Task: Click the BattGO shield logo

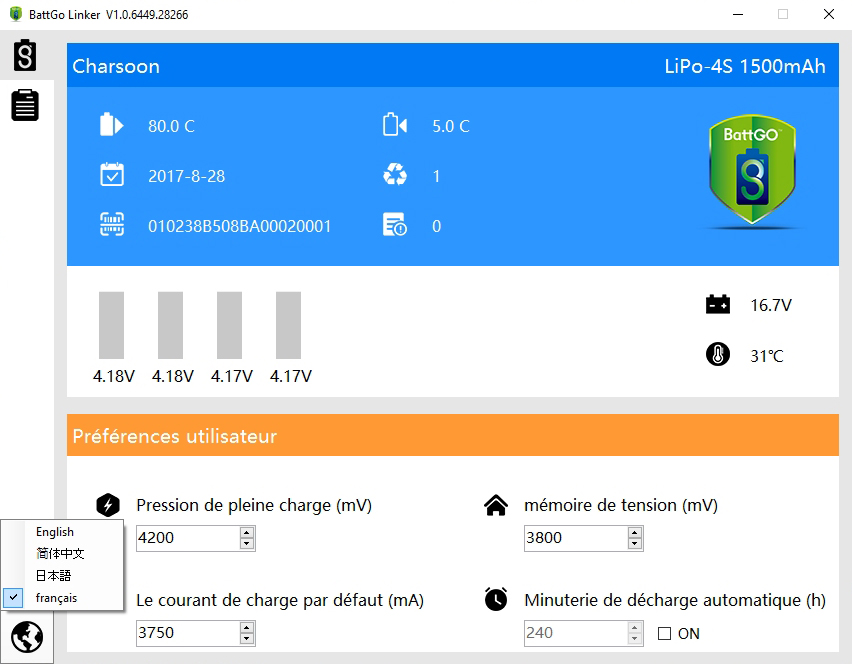Action: [752, 170]
